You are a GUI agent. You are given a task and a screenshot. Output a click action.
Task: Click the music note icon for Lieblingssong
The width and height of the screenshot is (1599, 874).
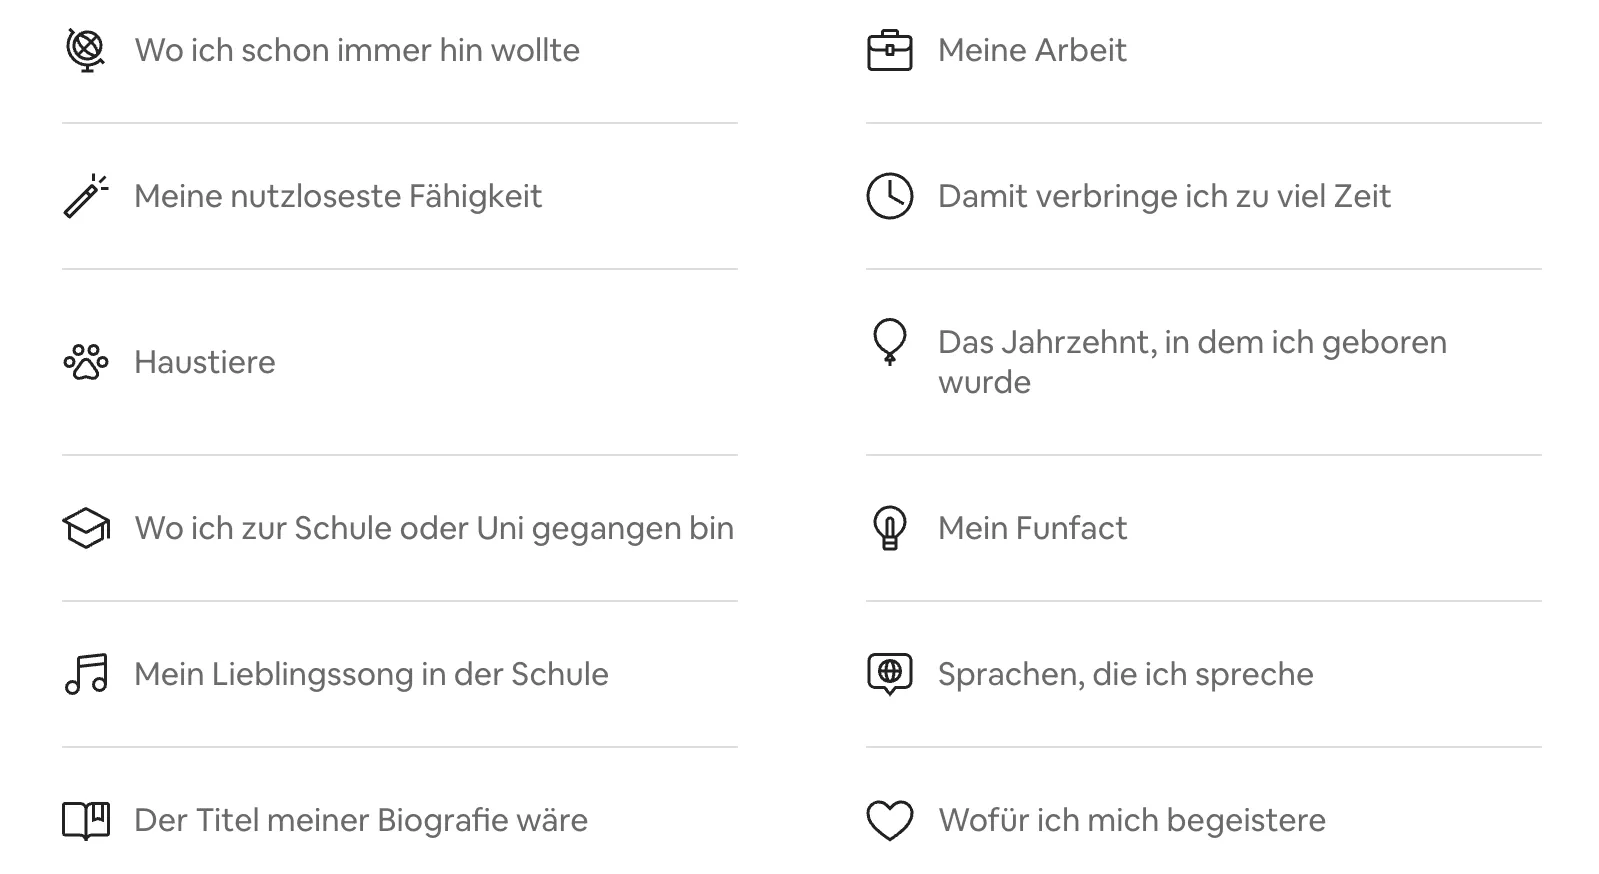85,674
